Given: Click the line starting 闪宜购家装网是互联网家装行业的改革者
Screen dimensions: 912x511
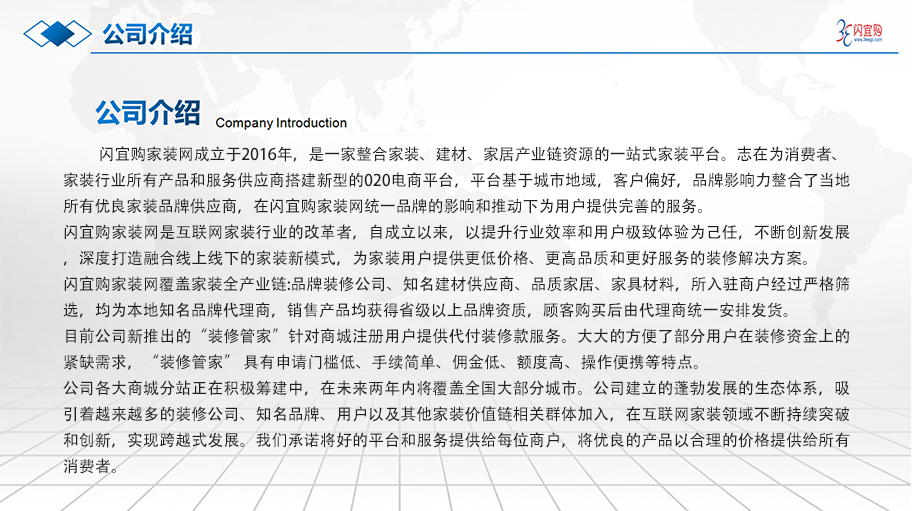Looking at the screenshot, I should (x=457, y=233).
